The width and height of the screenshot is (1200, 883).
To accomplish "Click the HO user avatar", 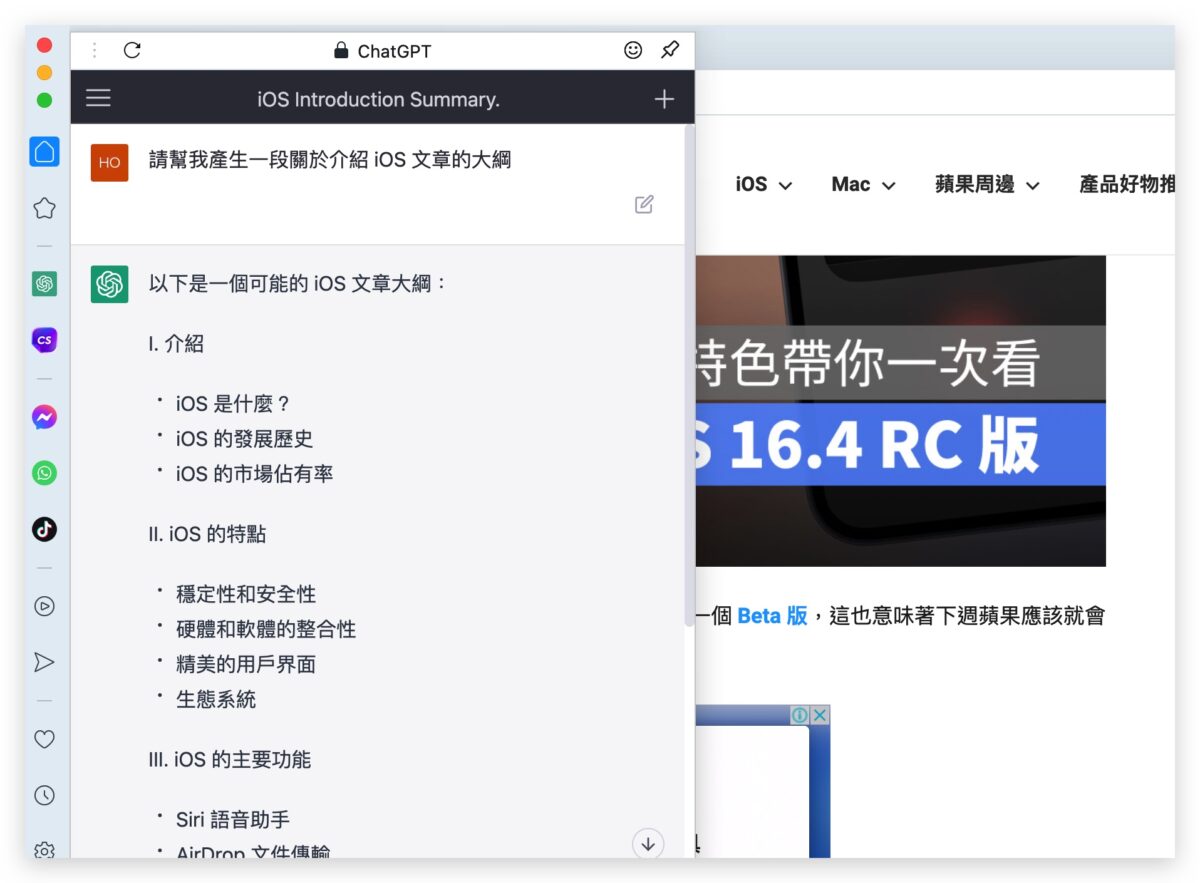I will (x=110, y=162).
